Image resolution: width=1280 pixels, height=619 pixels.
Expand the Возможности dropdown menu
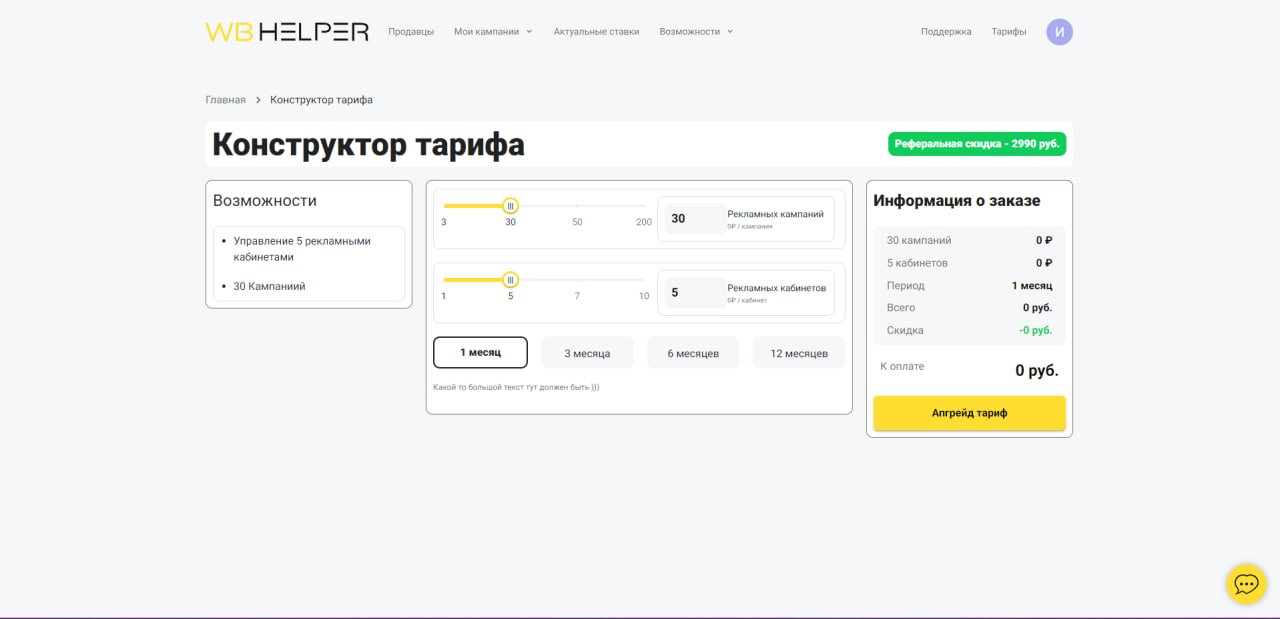pos(696,32)
